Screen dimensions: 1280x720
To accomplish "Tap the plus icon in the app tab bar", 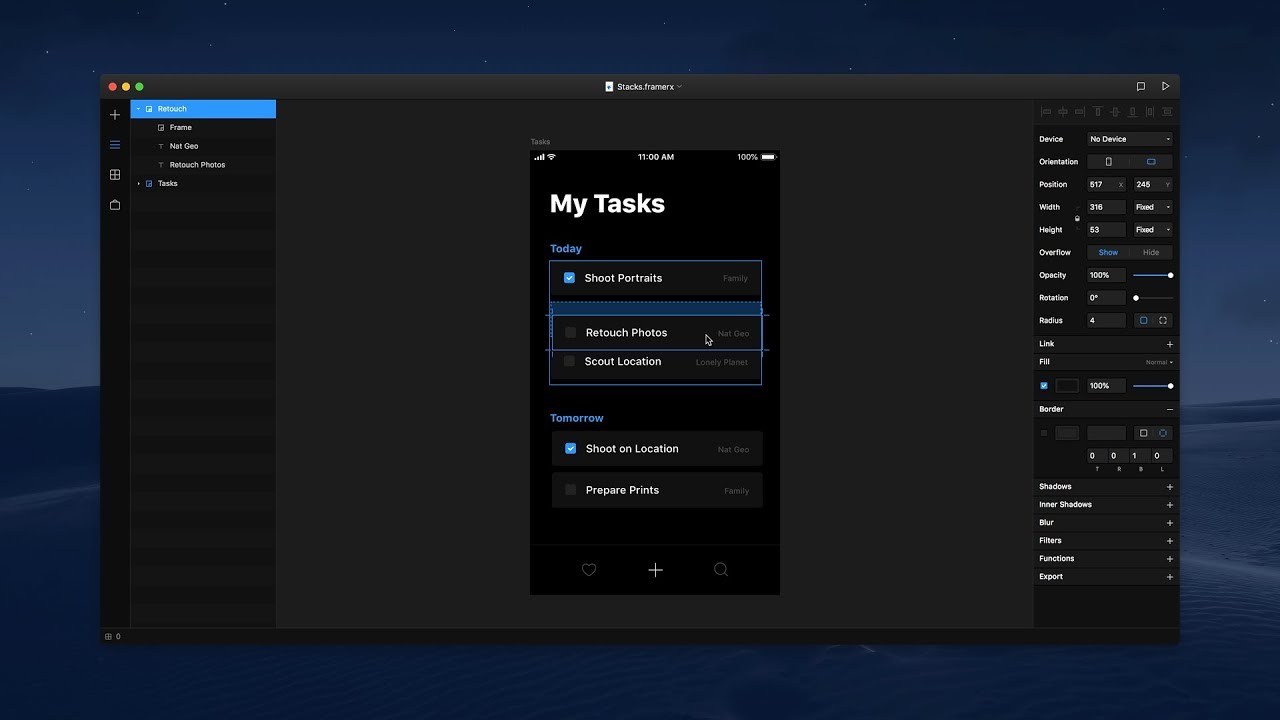I will tap(655, 570).
